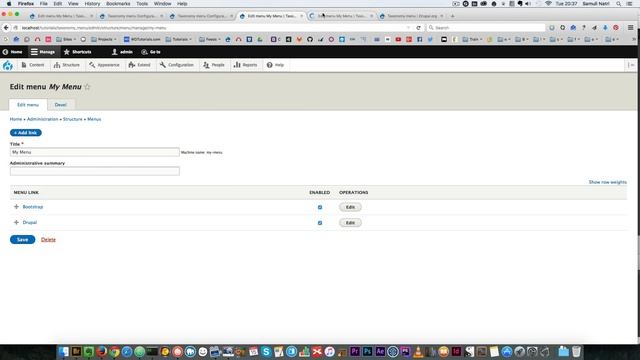
Task: Expand the Train bookmarks folder
Action: (x=472, y=40)
